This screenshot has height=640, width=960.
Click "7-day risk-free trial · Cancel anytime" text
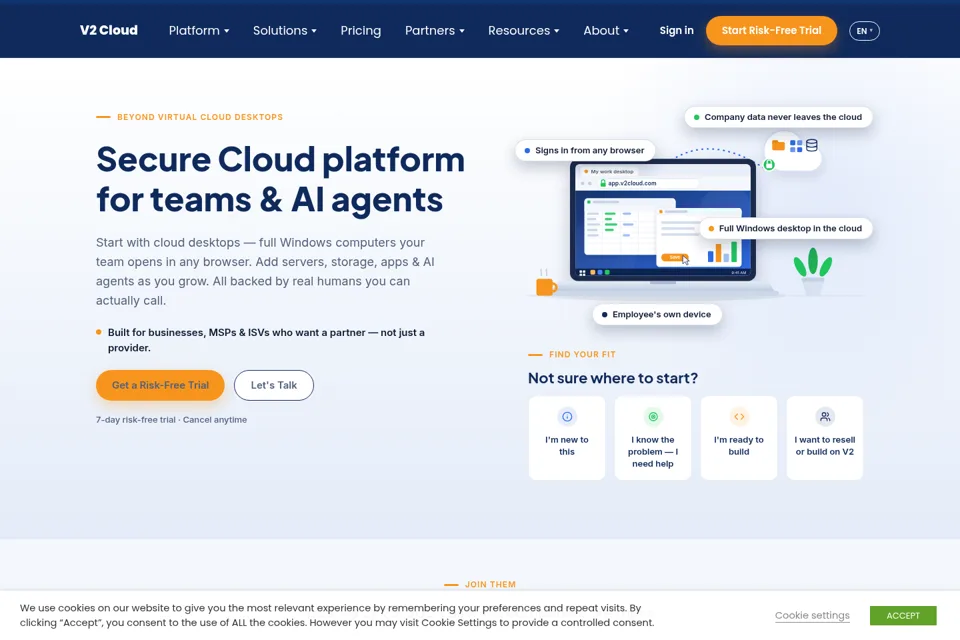pyautogui.click(x=171, y=420)
